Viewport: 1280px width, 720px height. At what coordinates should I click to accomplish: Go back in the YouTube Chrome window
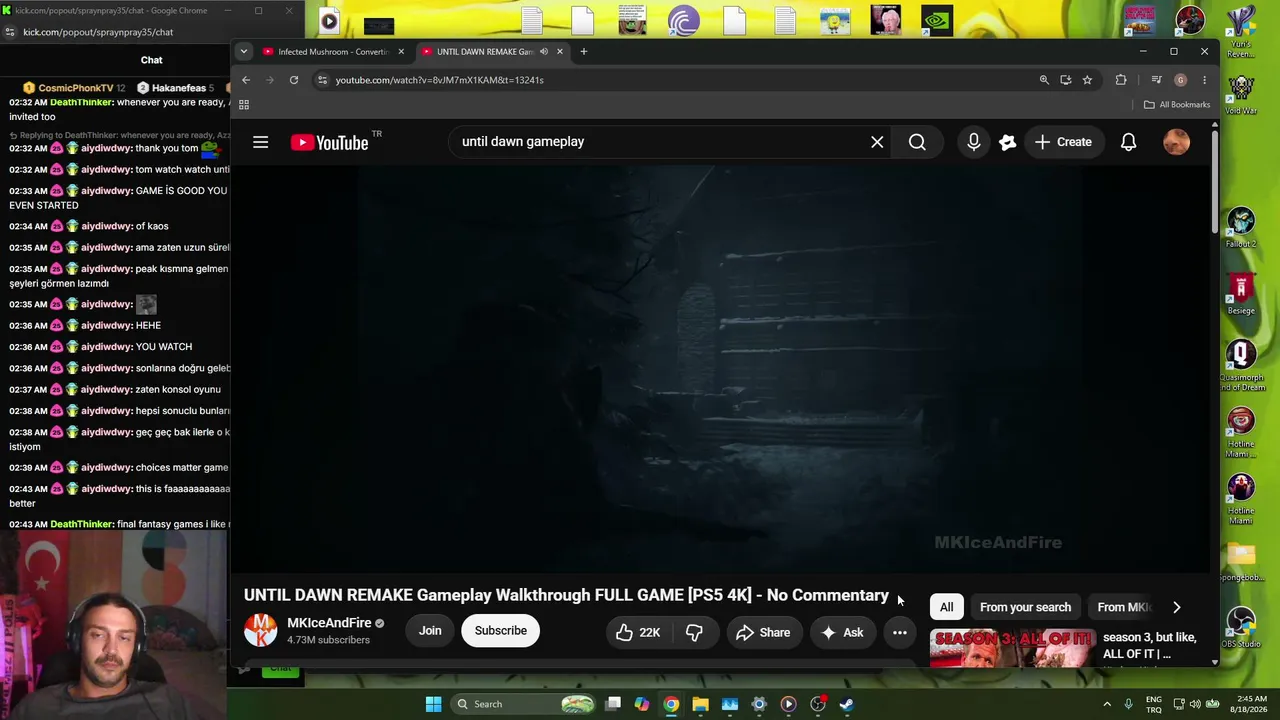click(246, 80)
